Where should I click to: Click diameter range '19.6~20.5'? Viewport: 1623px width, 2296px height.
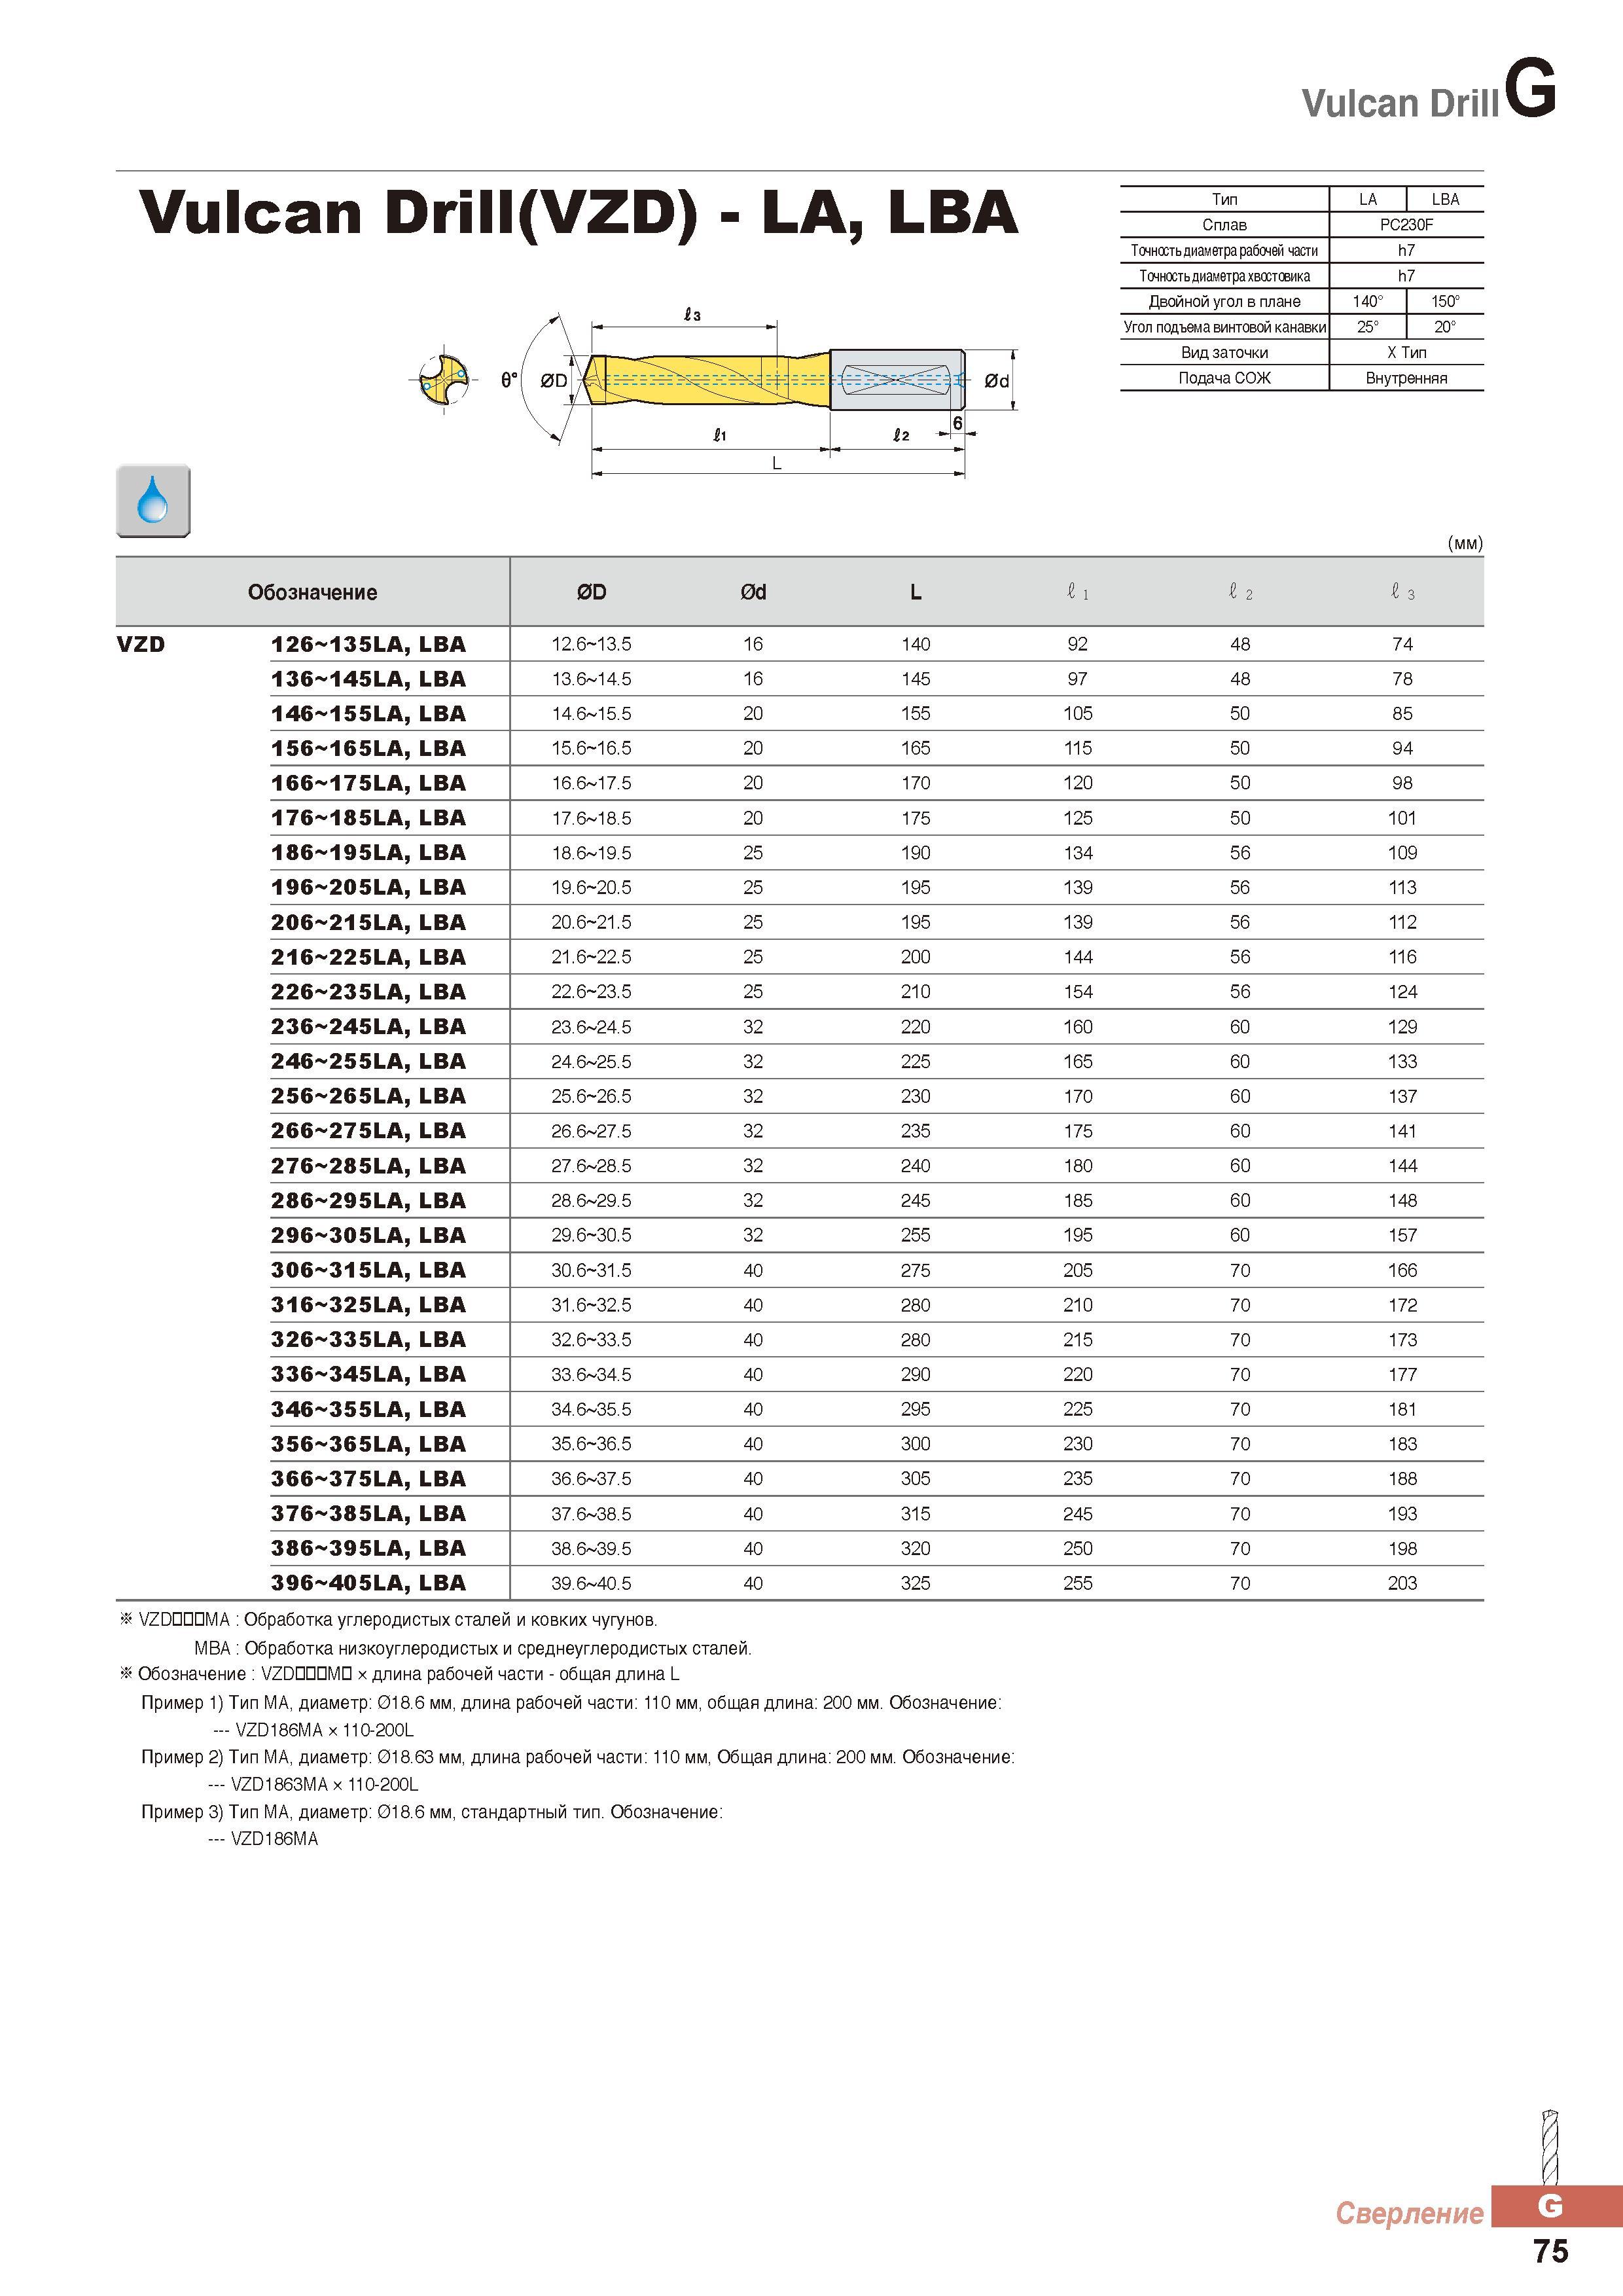tap(591, 887)
